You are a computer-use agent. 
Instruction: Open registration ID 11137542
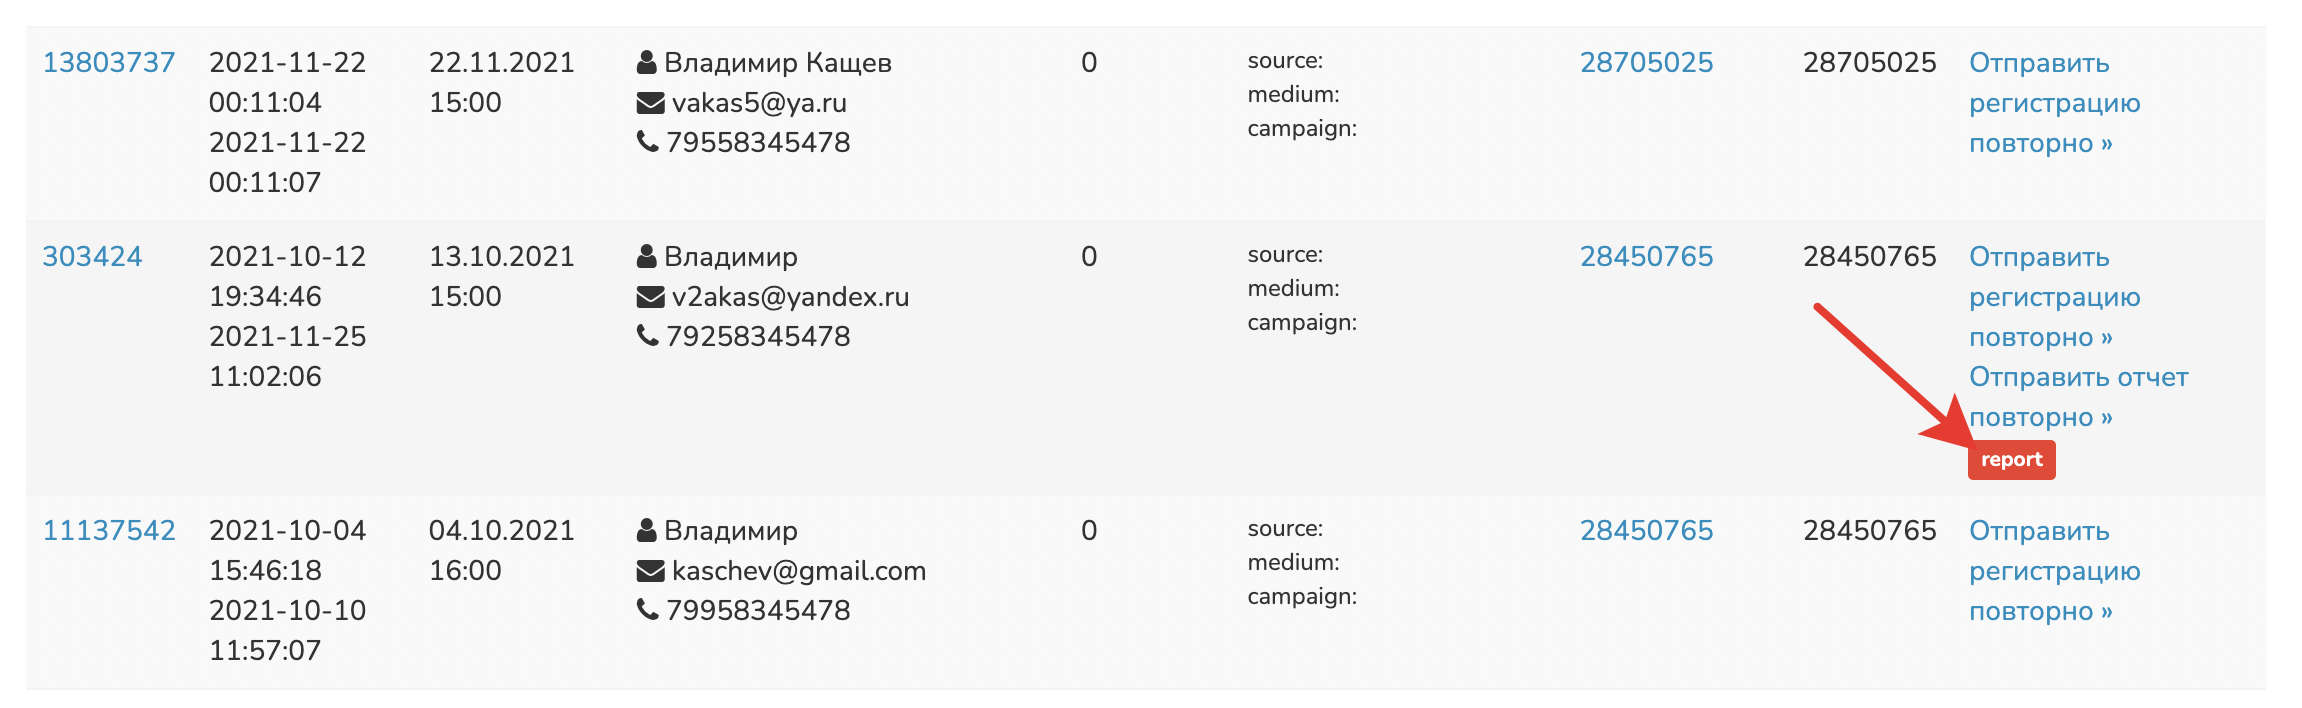click(108, 530)
